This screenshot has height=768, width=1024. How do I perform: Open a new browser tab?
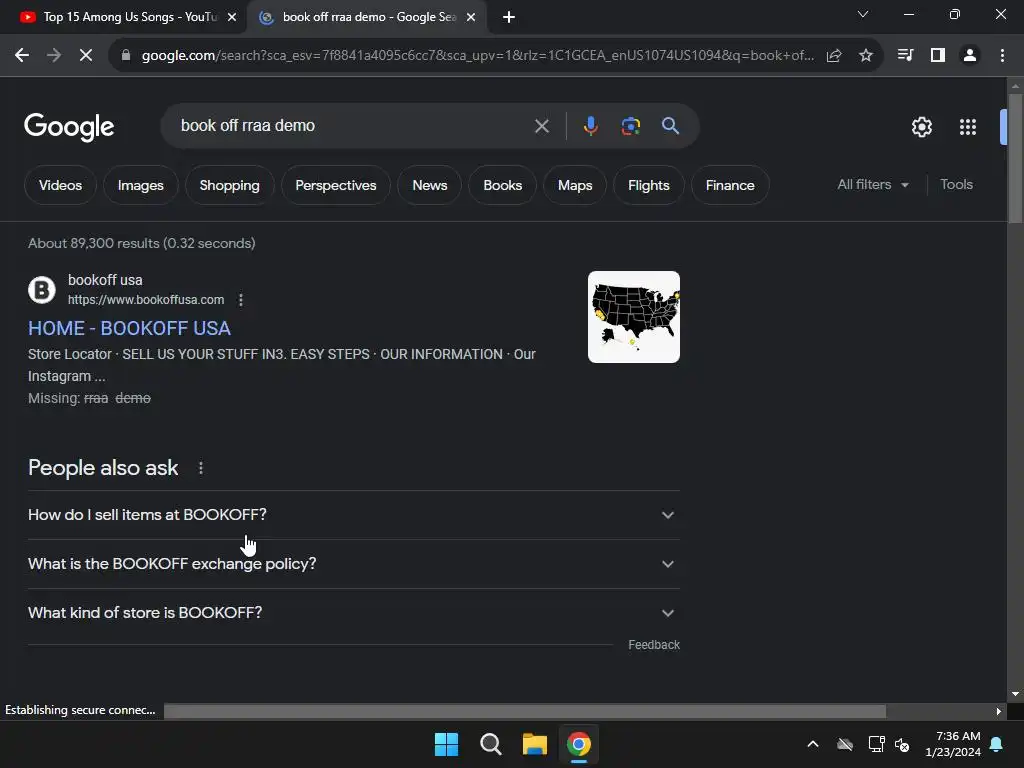click(509, 18)
